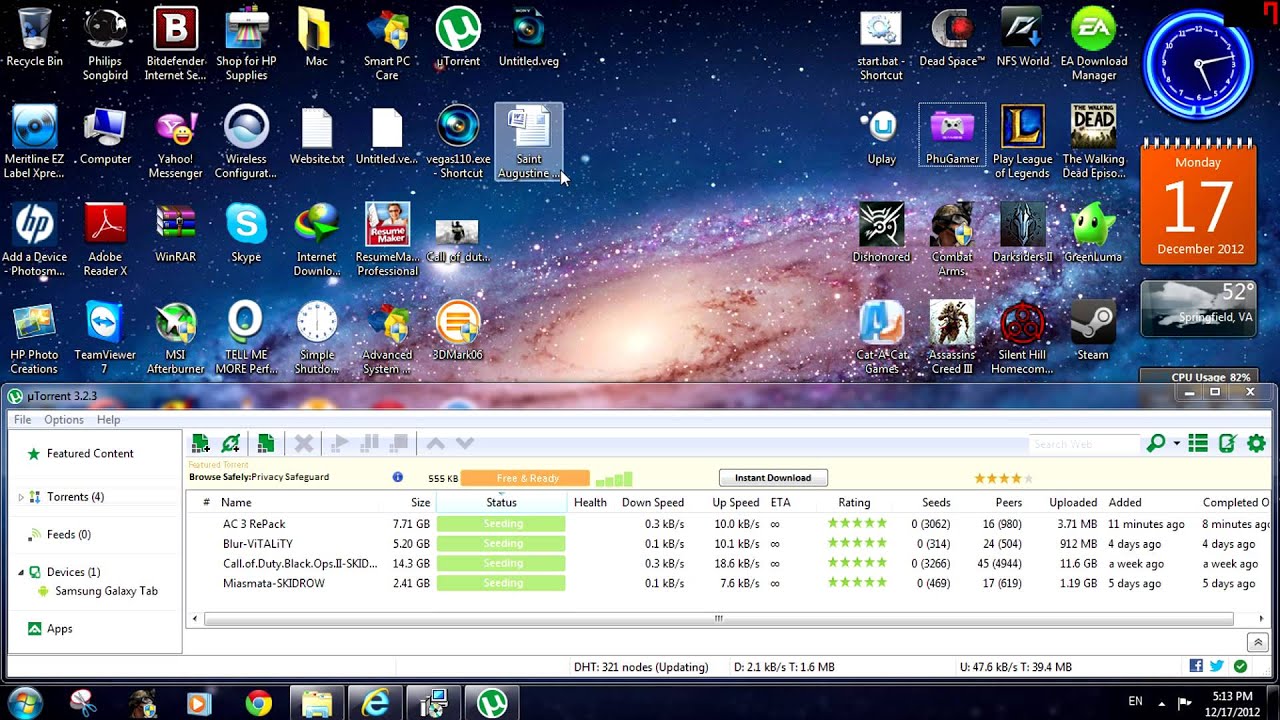Screen dimensions: 1280x720
Task: Expand the Torrents (4) tree node
Action: [x=21, y=497]
